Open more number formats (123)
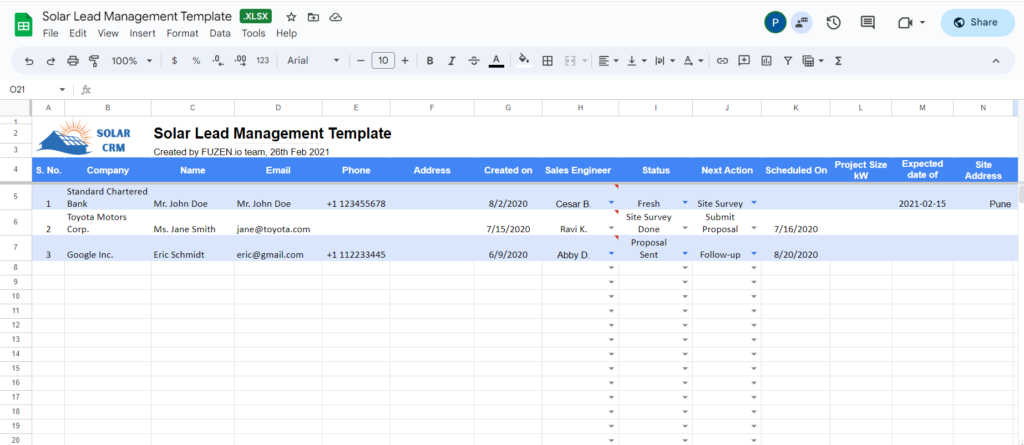The image size is (1024, 445). (x=263, y=61)
